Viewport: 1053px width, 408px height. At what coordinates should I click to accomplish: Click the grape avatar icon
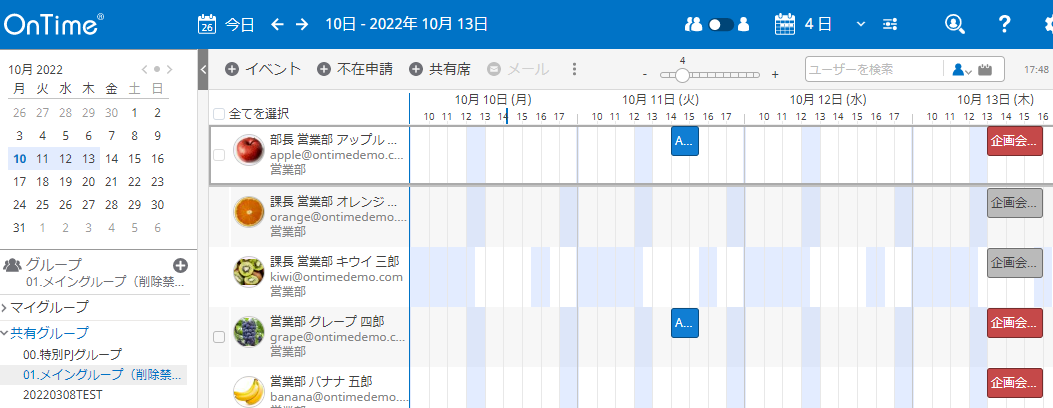pos(248,332)
